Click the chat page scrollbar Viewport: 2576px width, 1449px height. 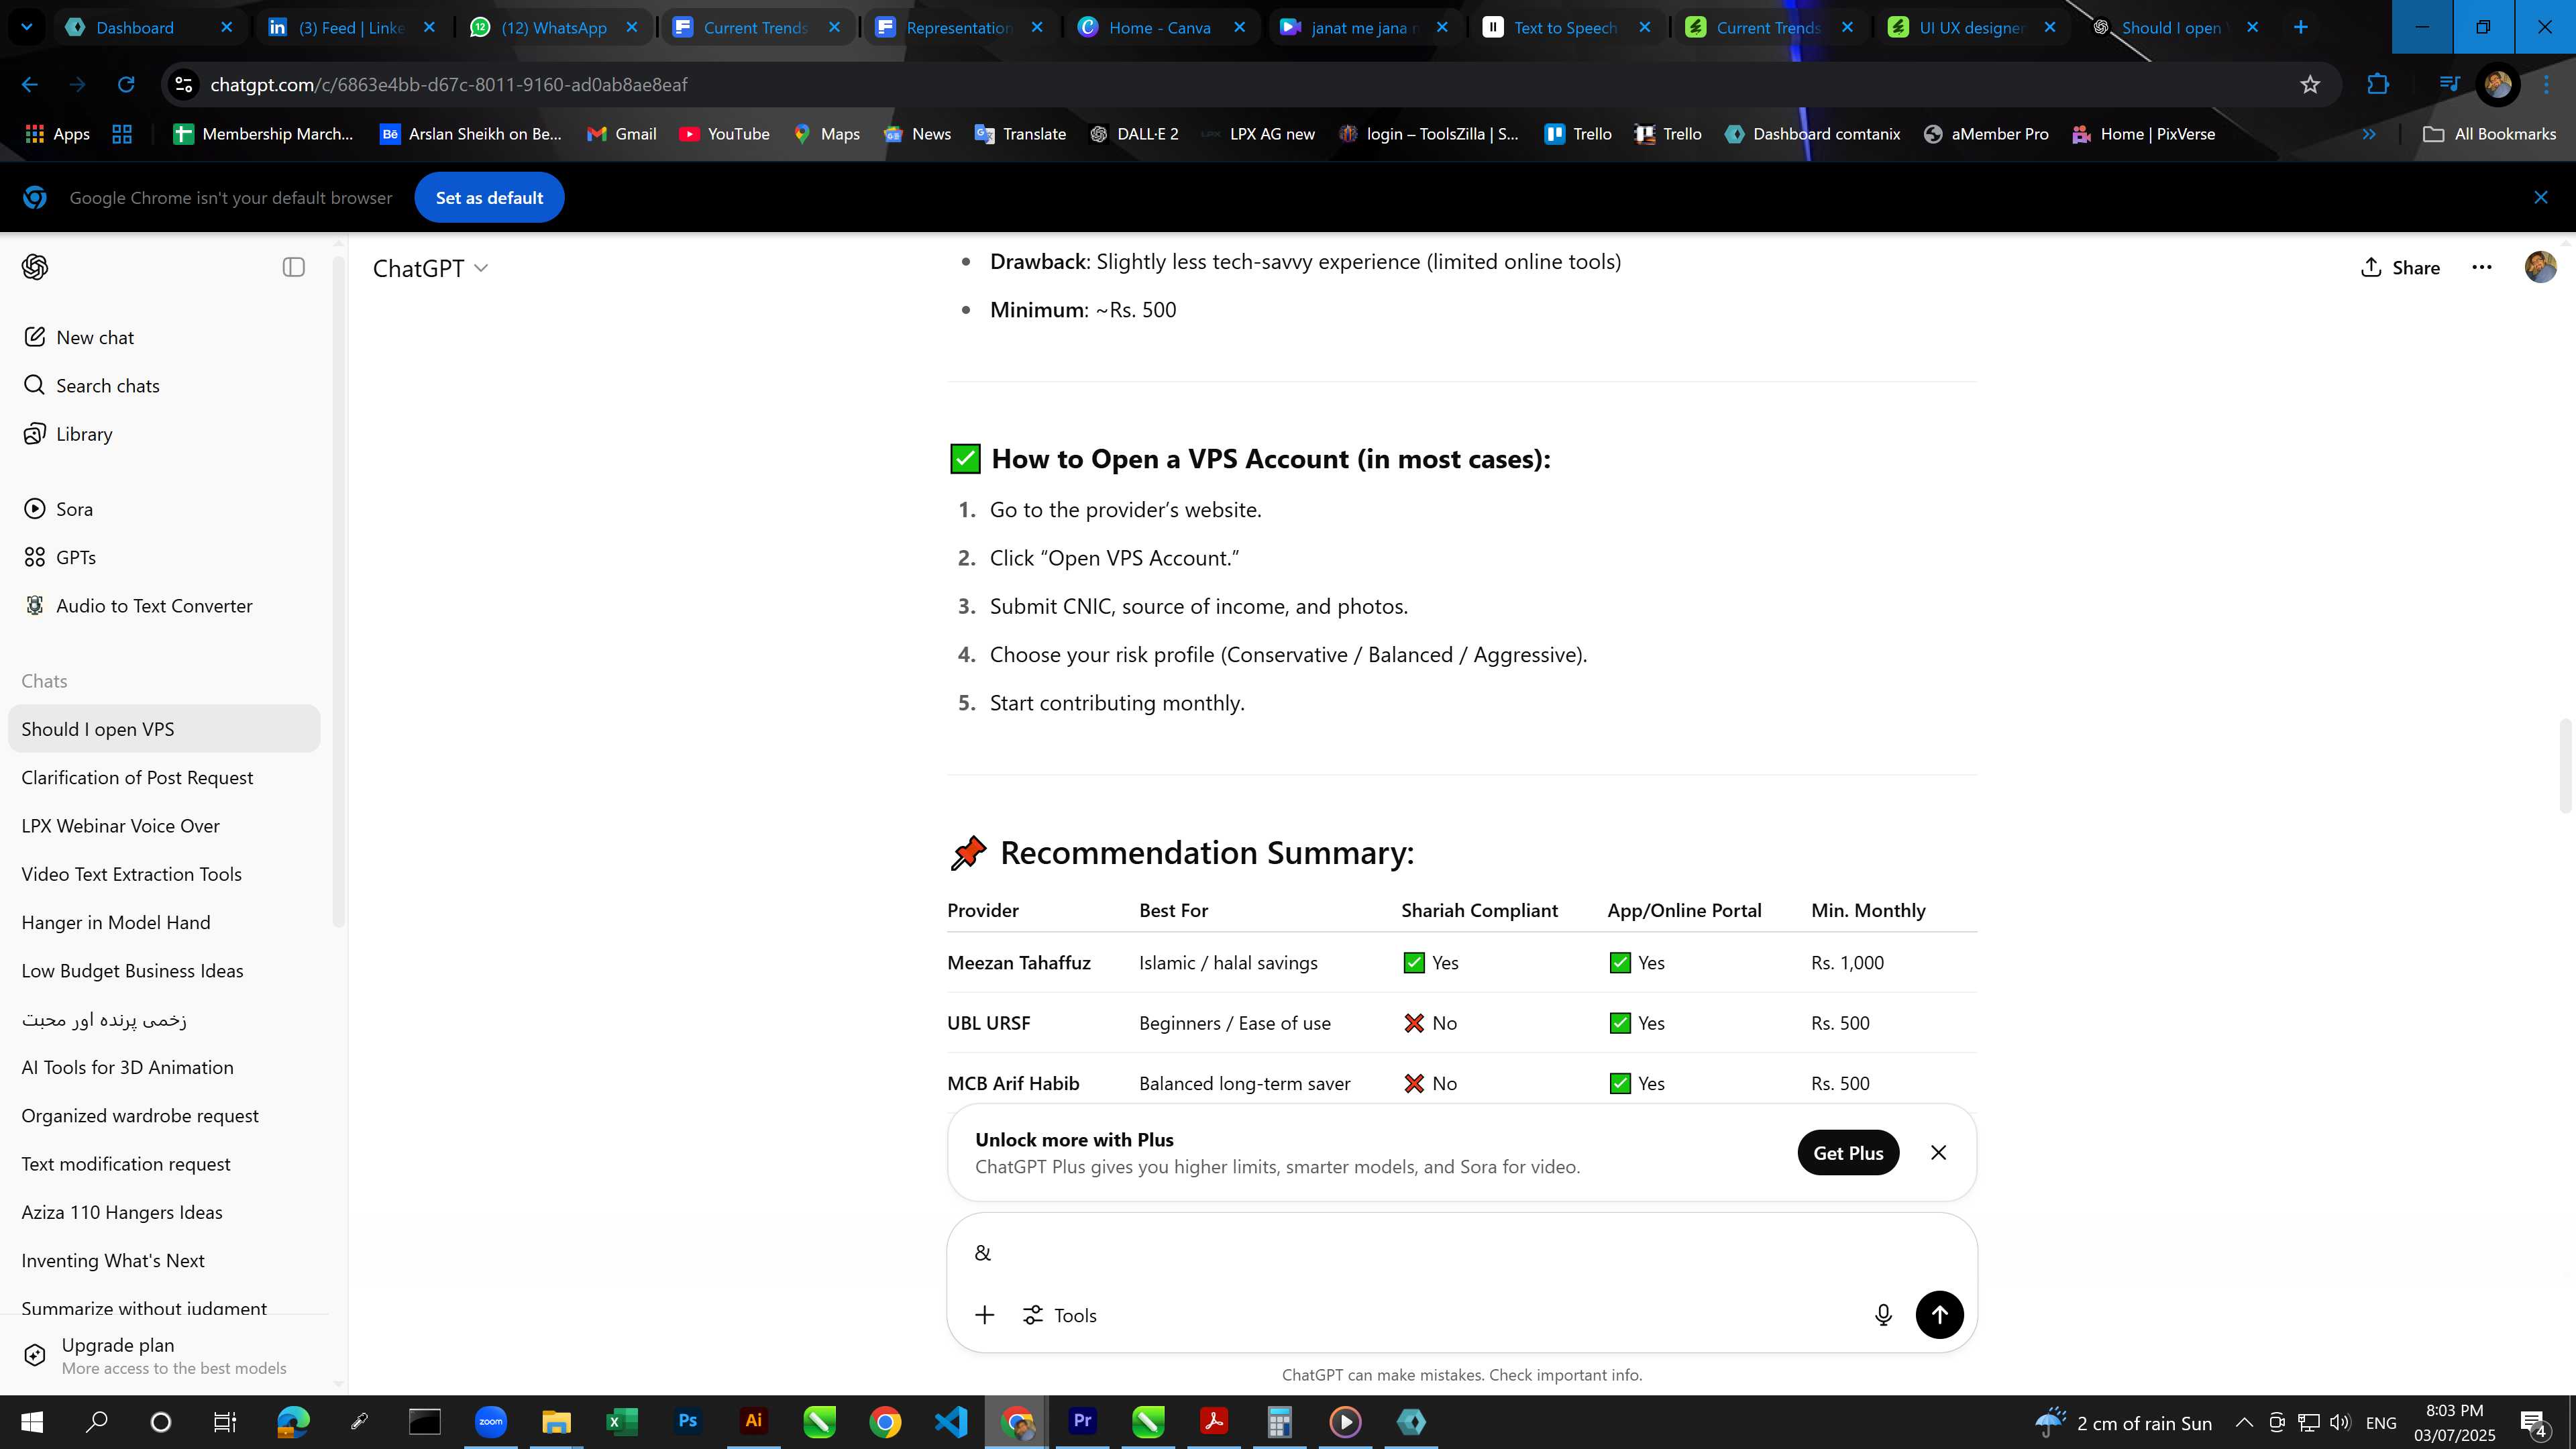coord(2567,765)
